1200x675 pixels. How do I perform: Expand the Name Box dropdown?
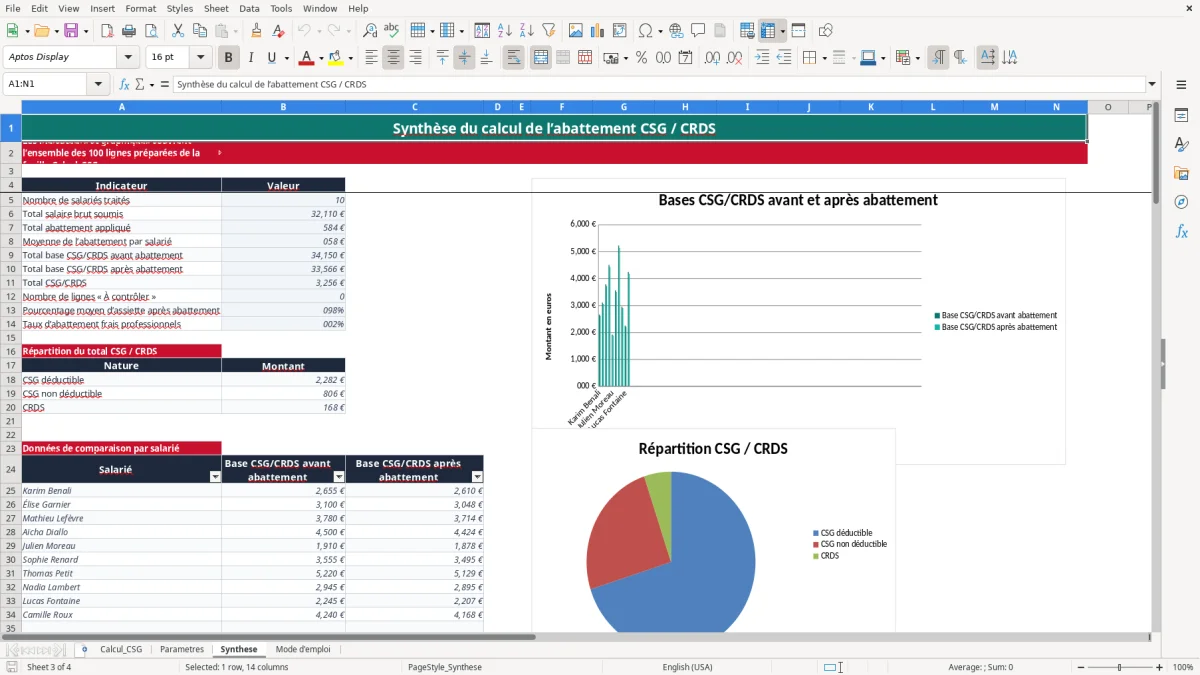pos(98,84)
